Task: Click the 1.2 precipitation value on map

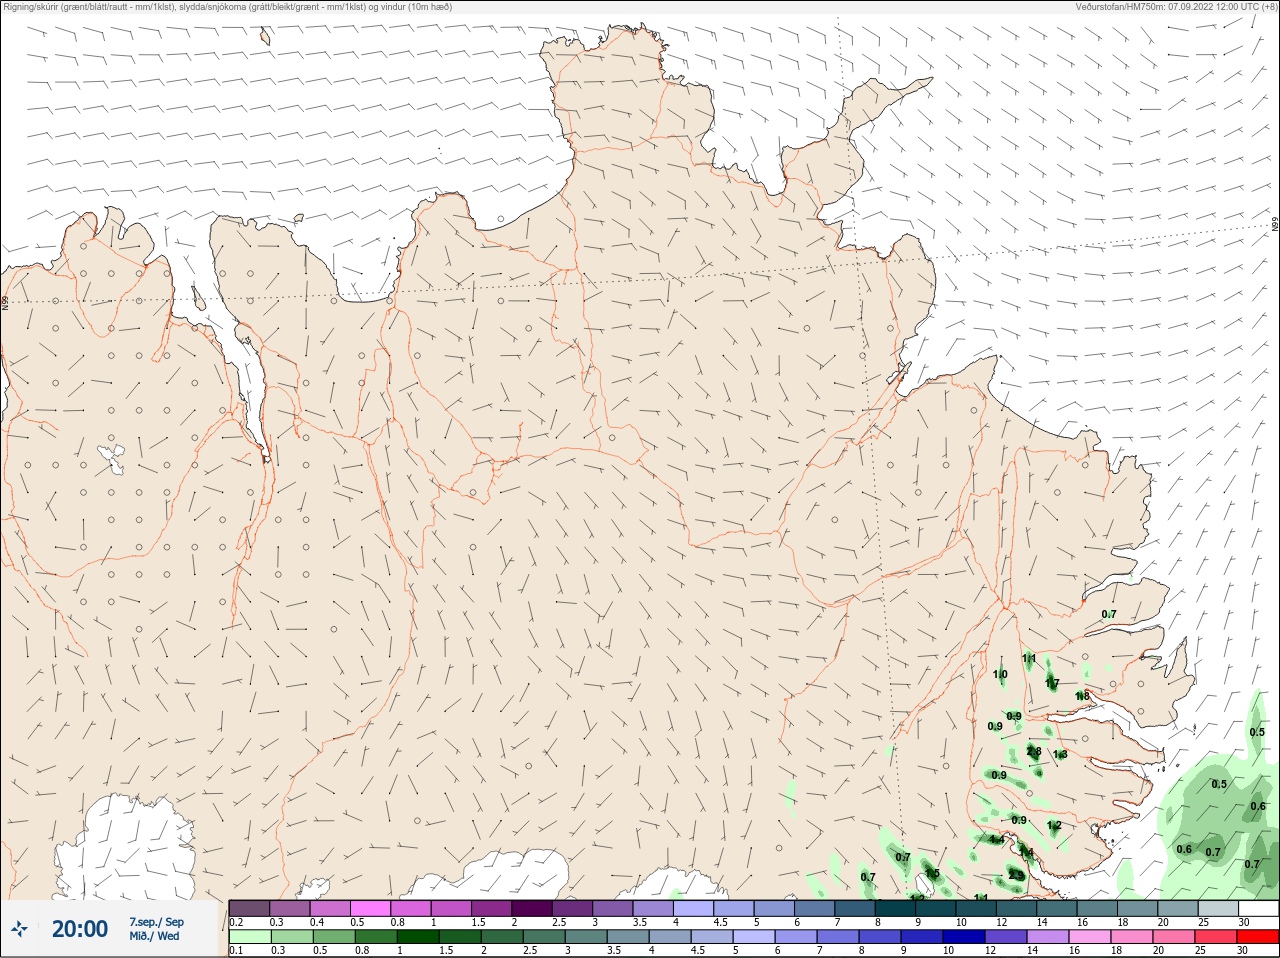Action: pos(1054,825)
